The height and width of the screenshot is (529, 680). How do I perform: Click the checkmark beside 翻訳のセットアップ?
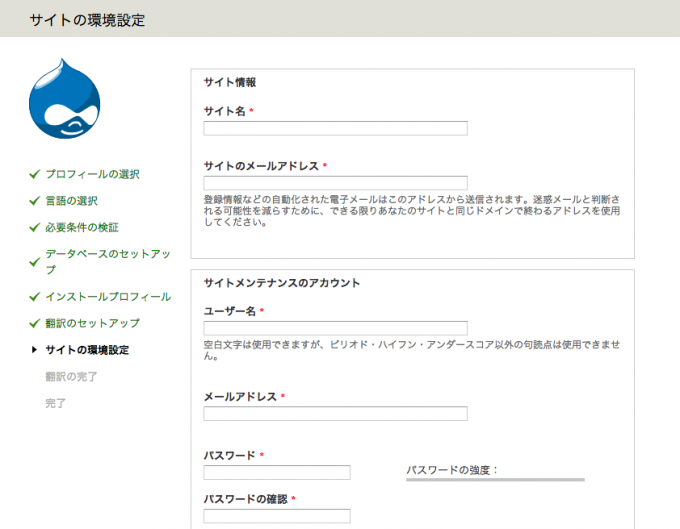click(x=34, y=324)
